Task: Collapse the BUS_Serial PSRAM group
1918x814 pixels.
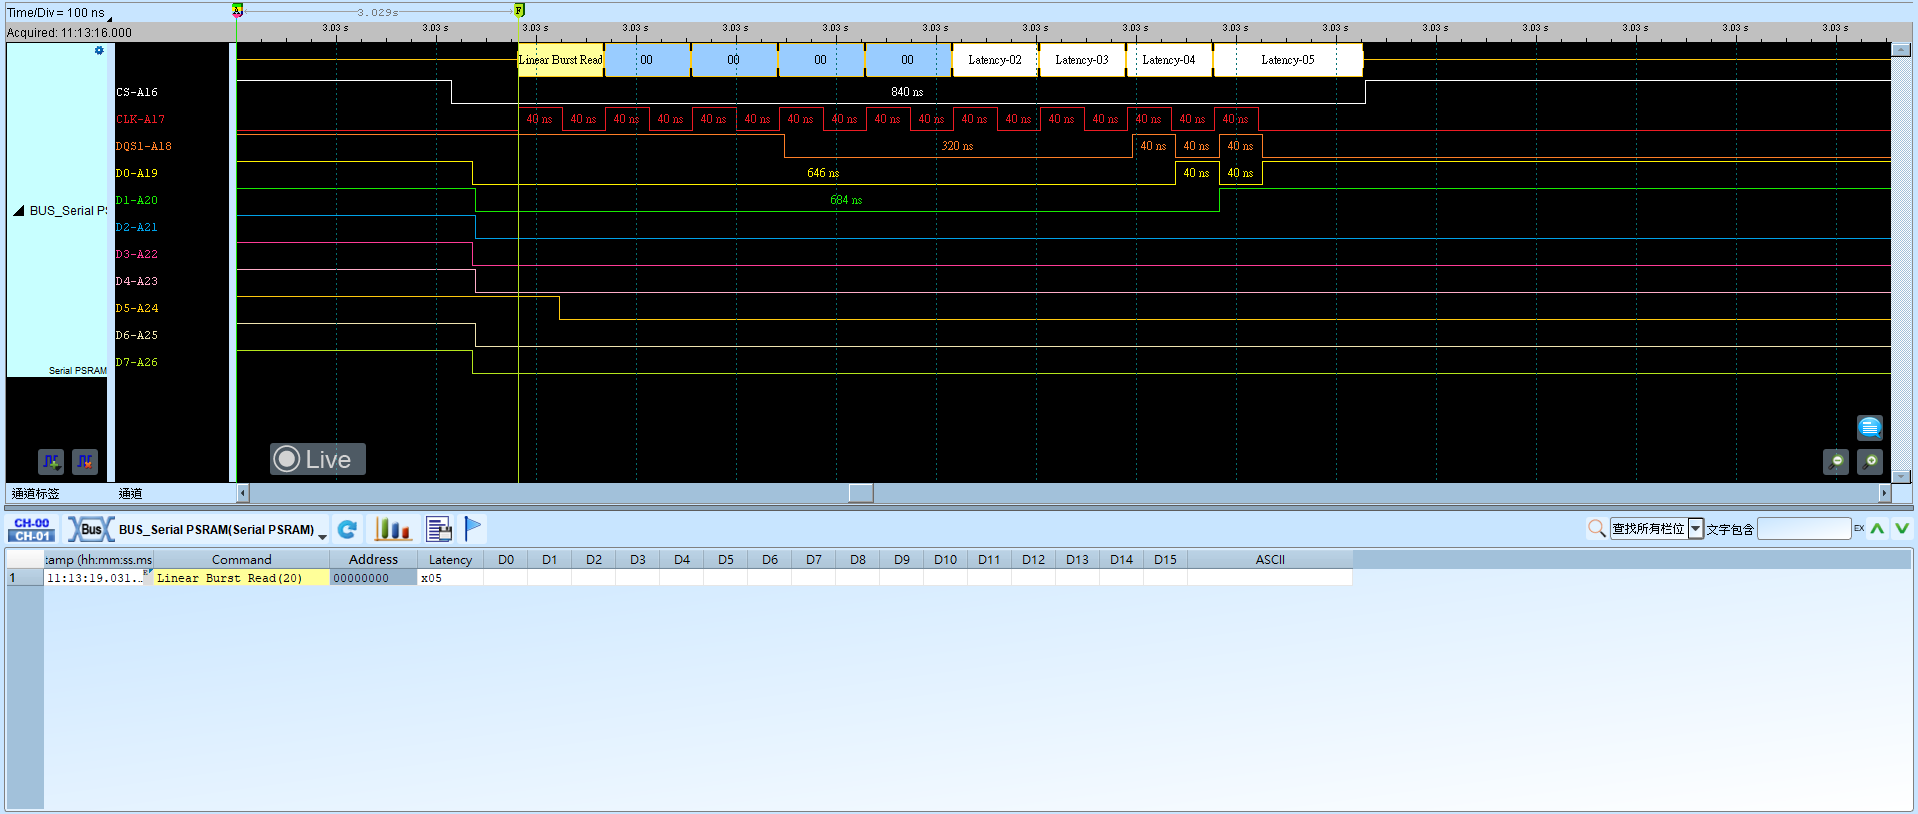Action: 18,211
